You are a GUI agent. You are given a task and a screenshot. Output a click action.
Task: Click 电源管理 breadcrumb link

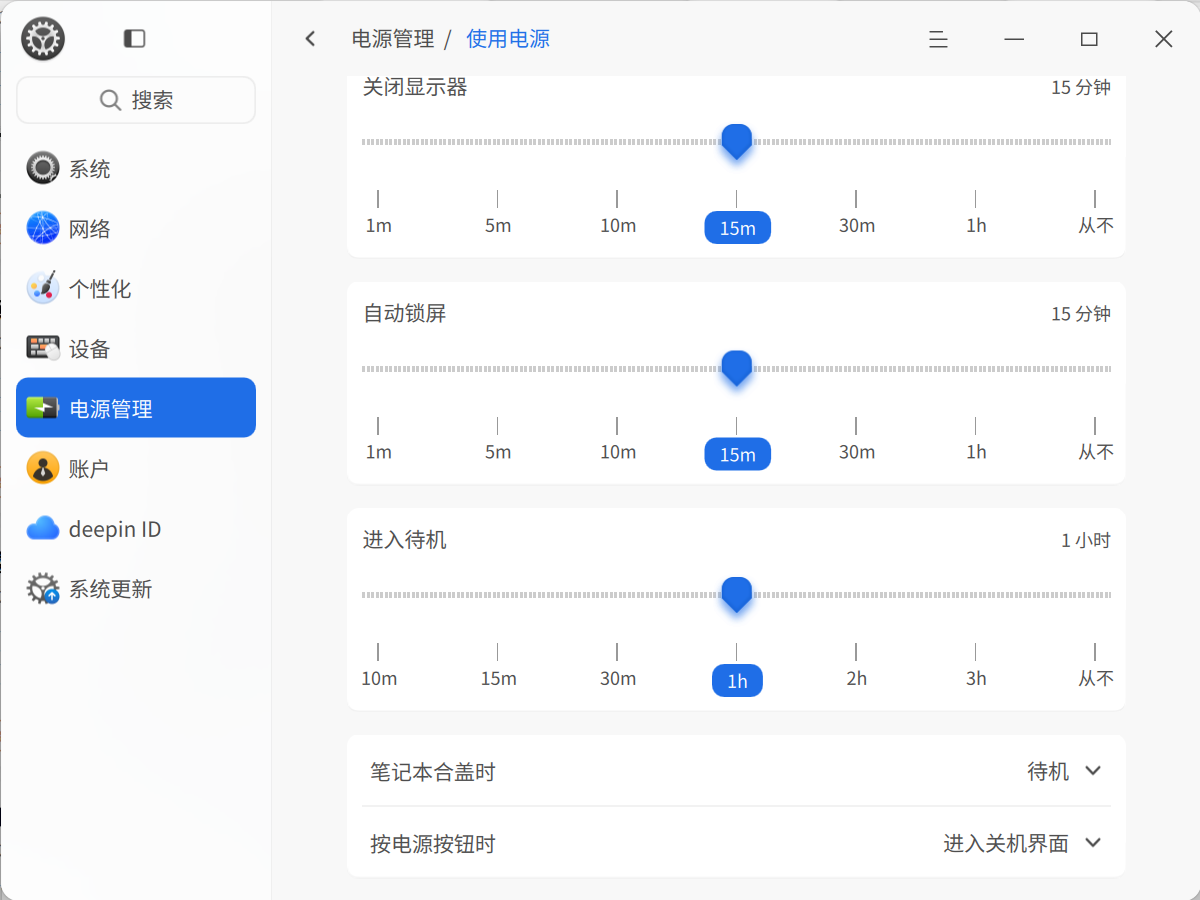tap(393, 39)
